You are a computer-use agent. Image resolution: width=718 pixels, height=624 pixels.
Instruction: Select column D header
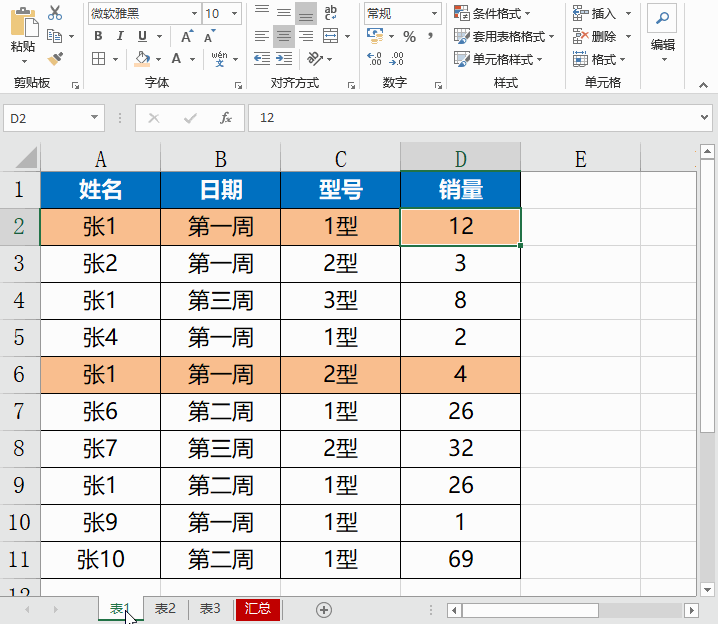[460, 158]
